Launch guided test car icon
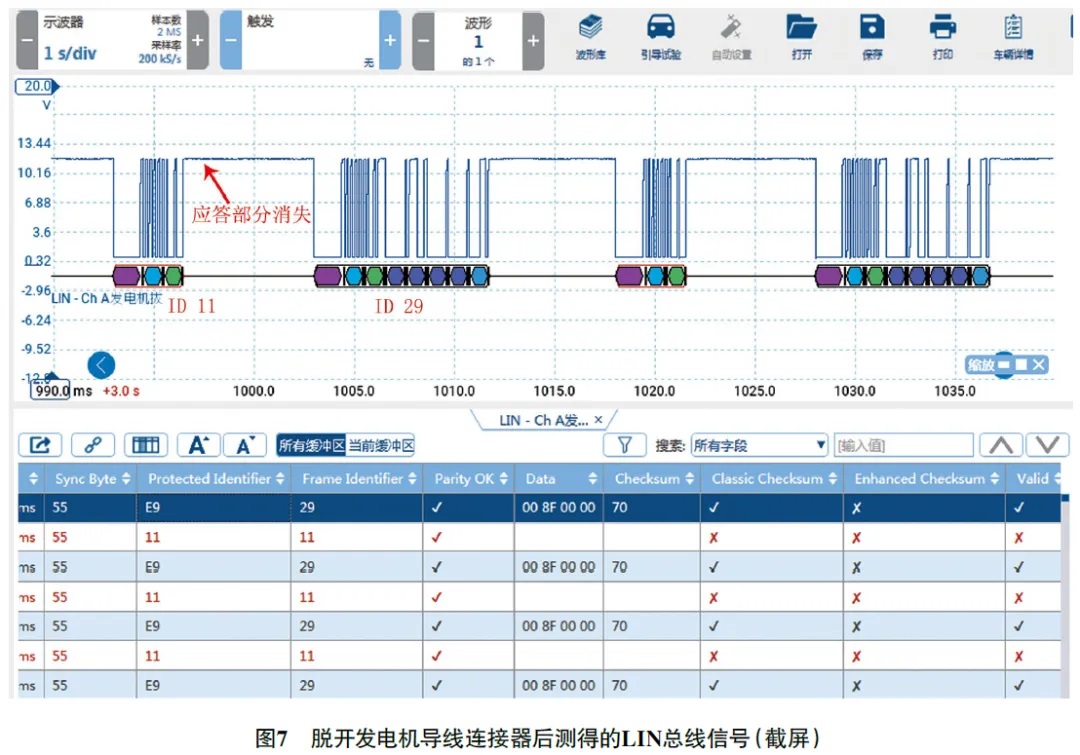Viewport: 1080px width, 755px height. (x=661, y=28)
